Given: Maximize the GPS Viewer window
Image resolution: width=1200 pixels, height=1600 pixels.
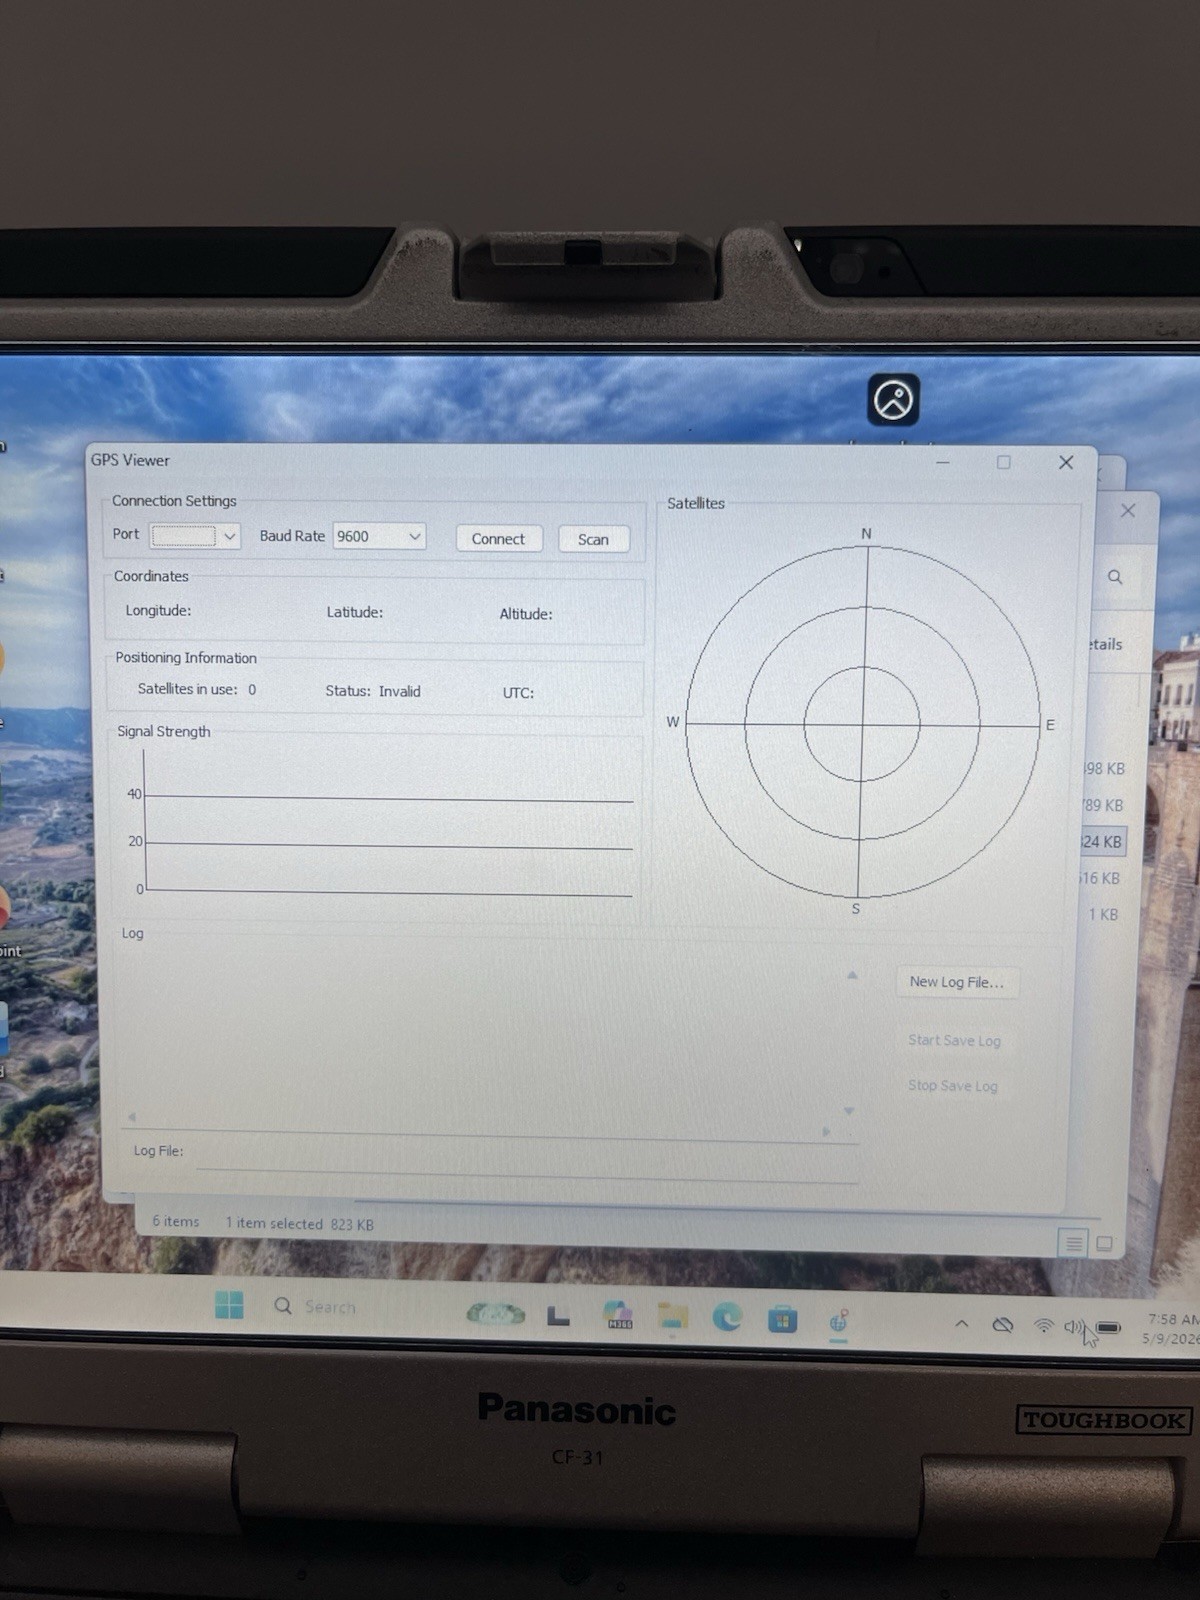Looking at the screenshot, I should coord(1003,462).
